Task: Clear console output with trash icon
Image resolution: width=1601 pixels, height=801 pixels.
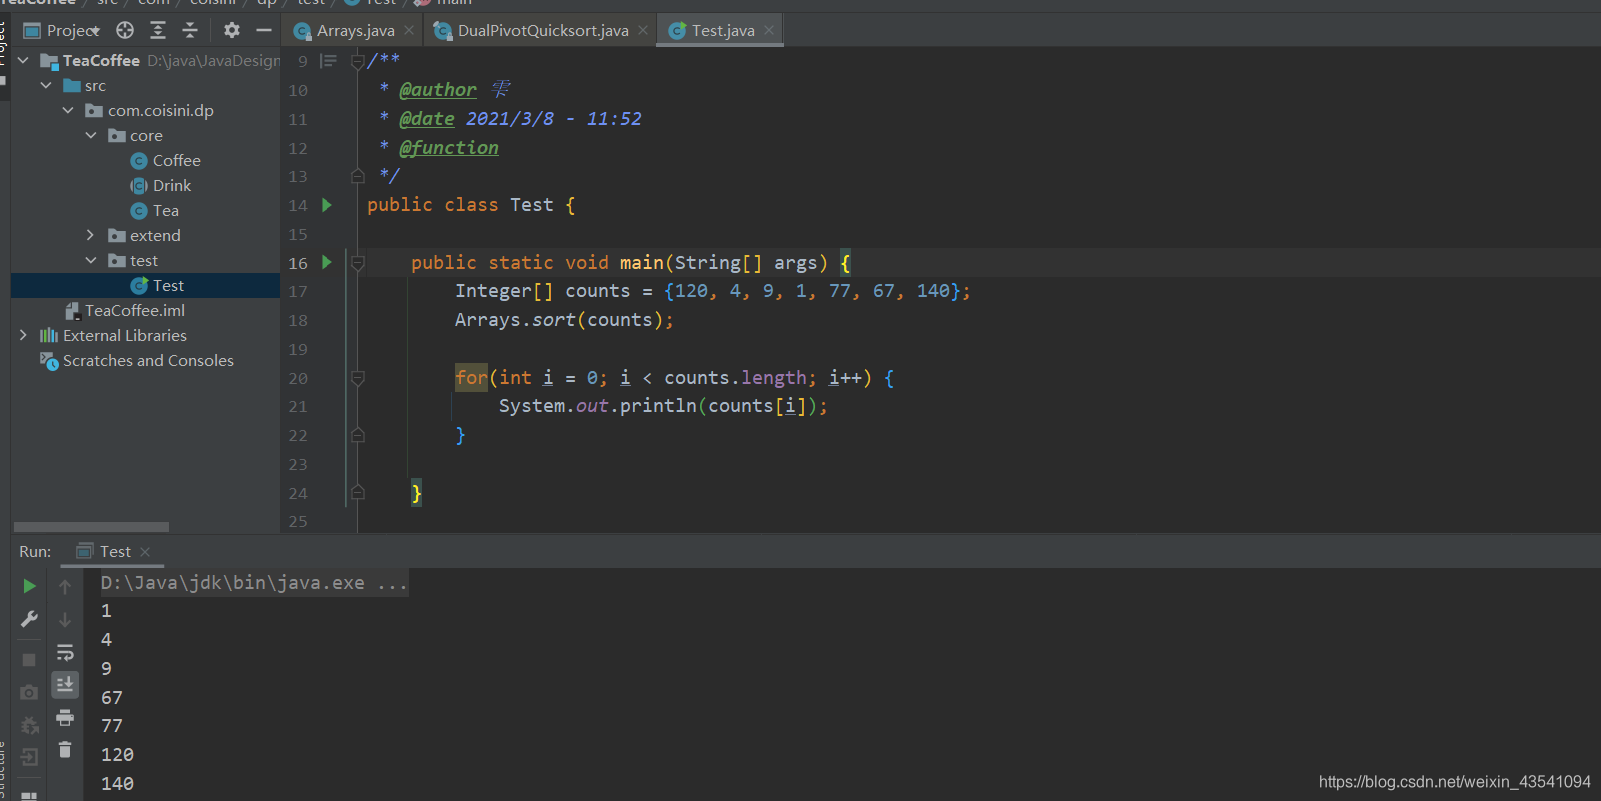Action: [x=65, y=750]
